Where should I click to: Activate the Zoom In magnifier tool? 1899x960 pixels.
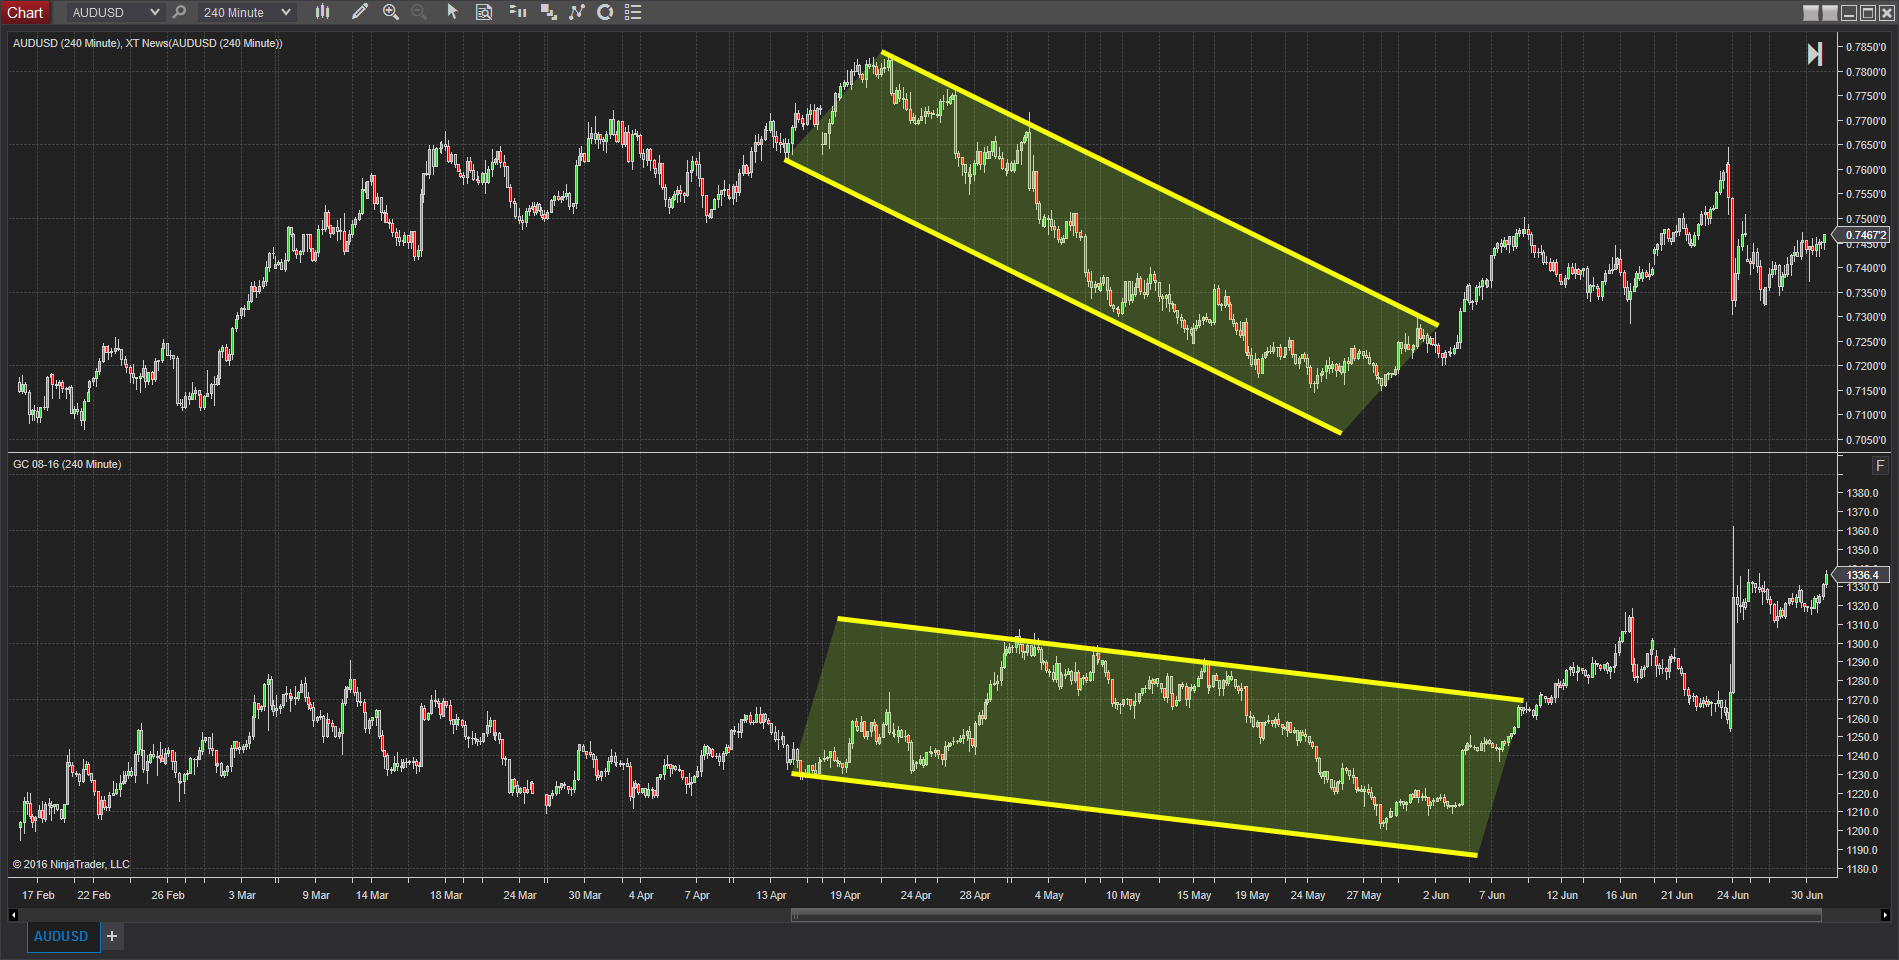[391, 12]
